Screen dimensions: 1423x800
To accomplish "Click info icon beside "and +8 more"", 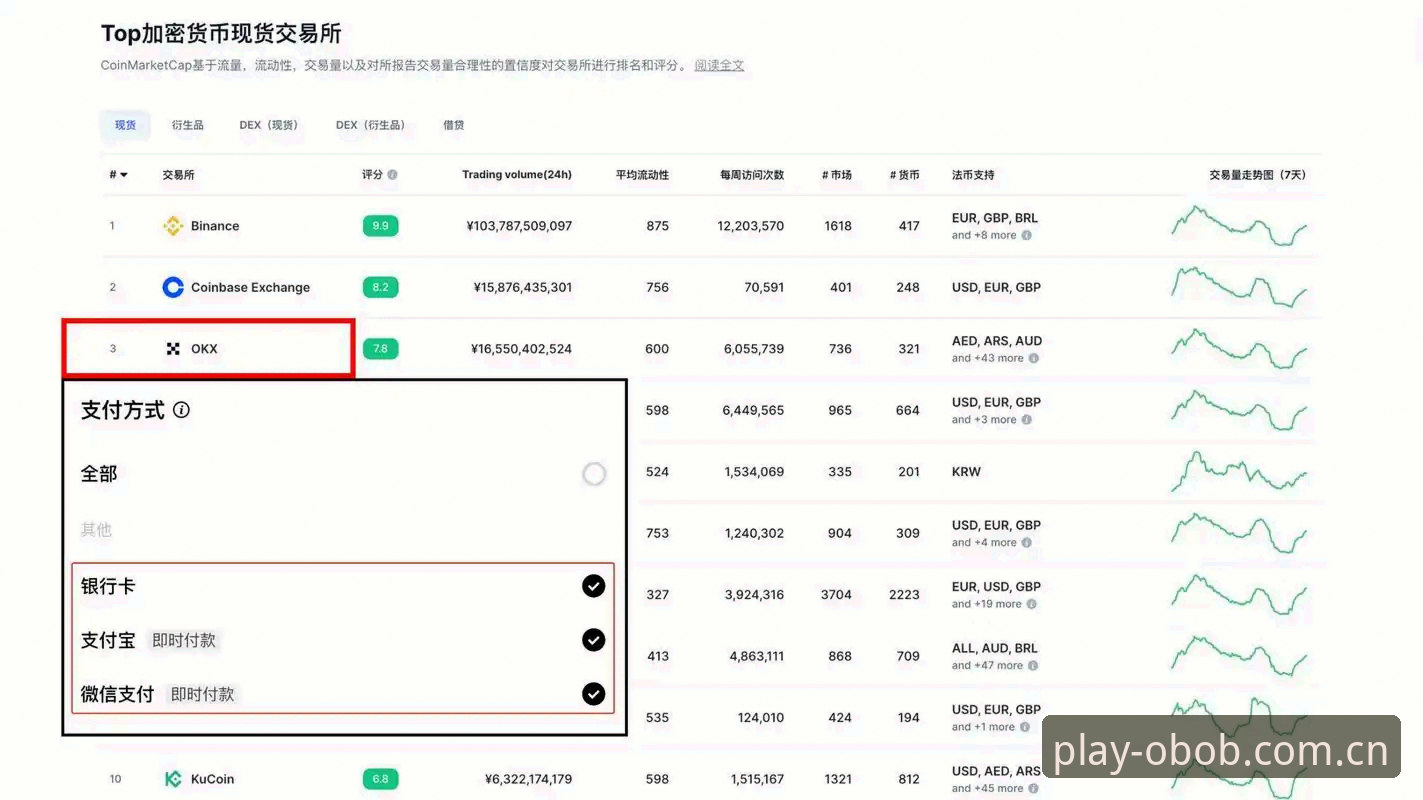I will pyautogui.click(x=1026, y=236).
